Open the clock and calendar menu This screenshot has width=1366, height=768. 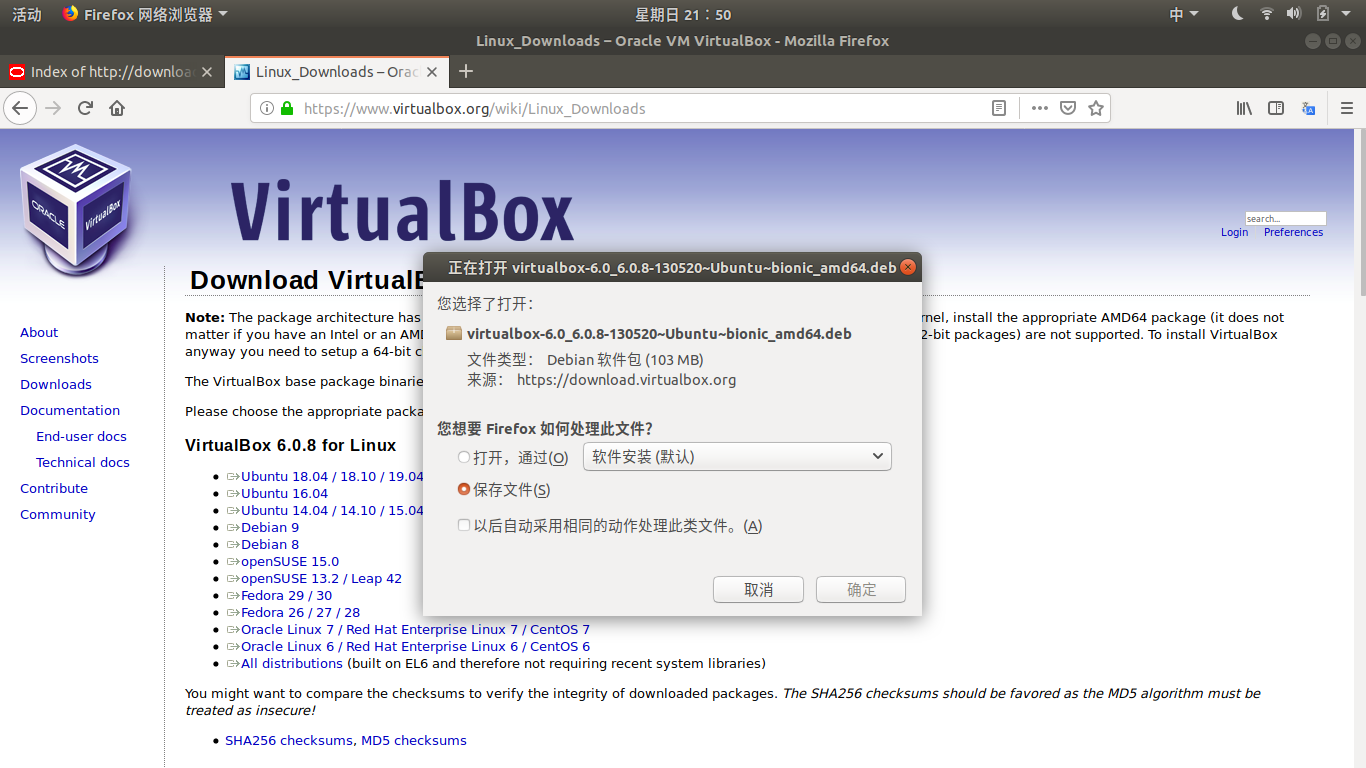coord(683,14)
